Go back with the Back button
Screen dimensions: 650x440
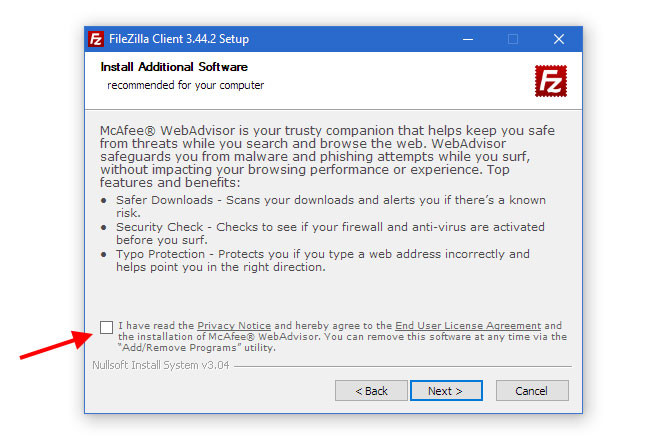(x=371, y=391)
